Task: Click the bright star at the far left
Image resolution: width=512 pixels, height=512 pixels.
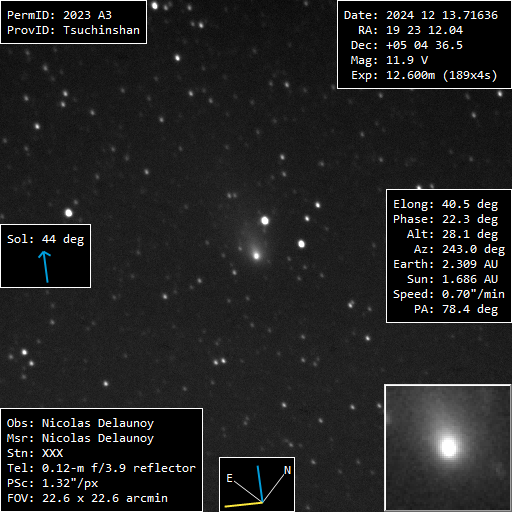Action: pos(69,213)
